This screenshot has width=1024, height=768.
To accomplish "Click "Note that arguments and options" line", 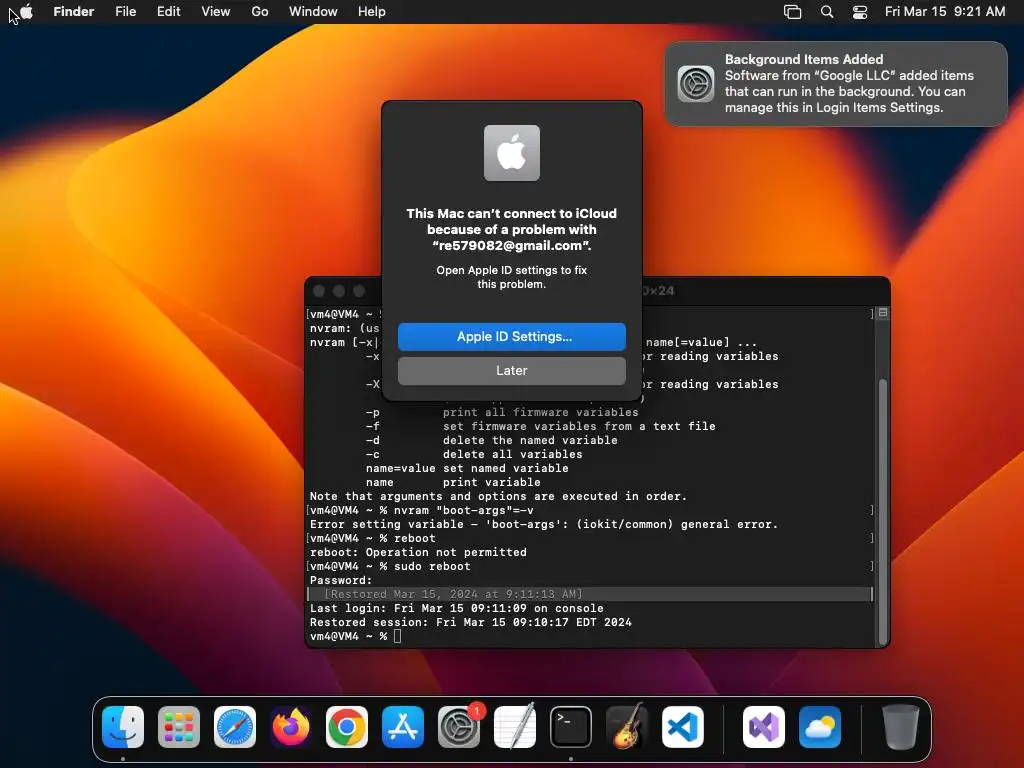I will pyautogui.click(x=498, y=496).
